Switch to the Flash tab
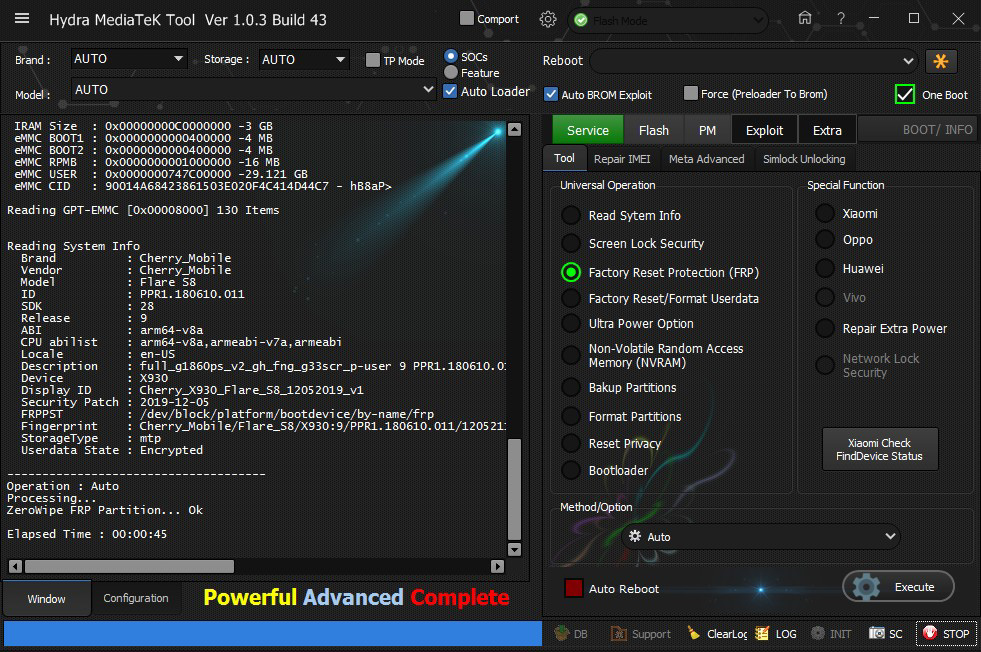981x652 pixels. [x=653, y=130]
